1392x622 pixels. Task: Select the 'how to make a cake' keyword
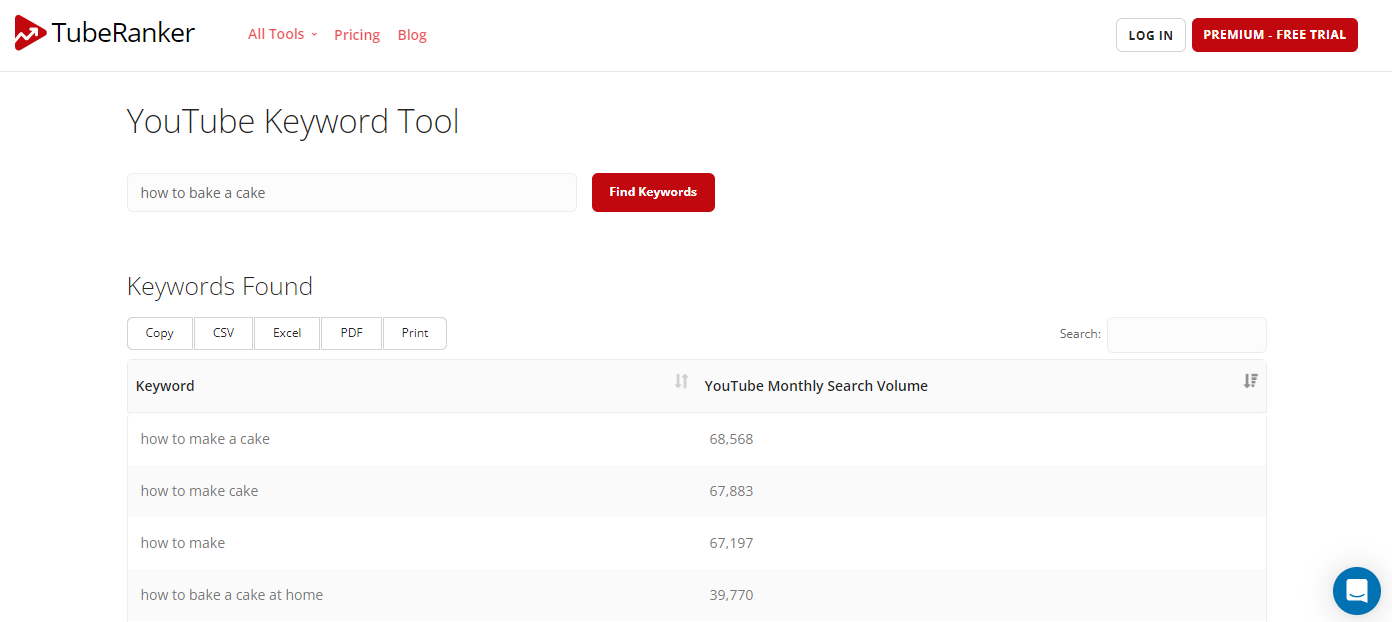(205, 439)
